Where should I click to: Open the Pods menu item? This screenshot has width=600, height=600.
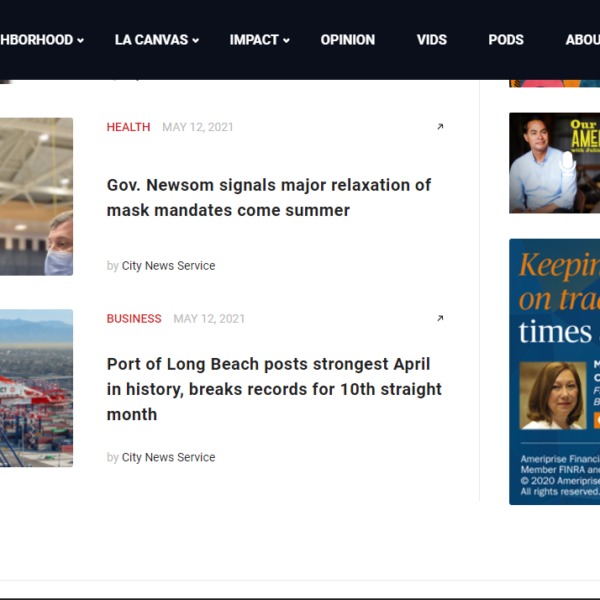coord(505,40)
